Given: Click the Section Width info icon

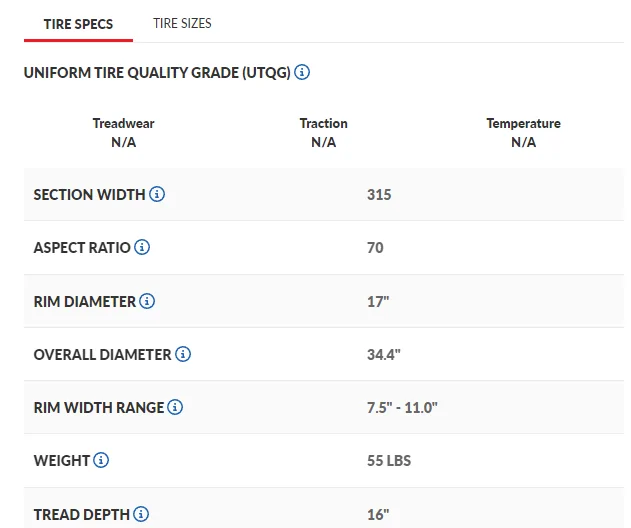Looking at the screenshot, I should click(157, 194).
